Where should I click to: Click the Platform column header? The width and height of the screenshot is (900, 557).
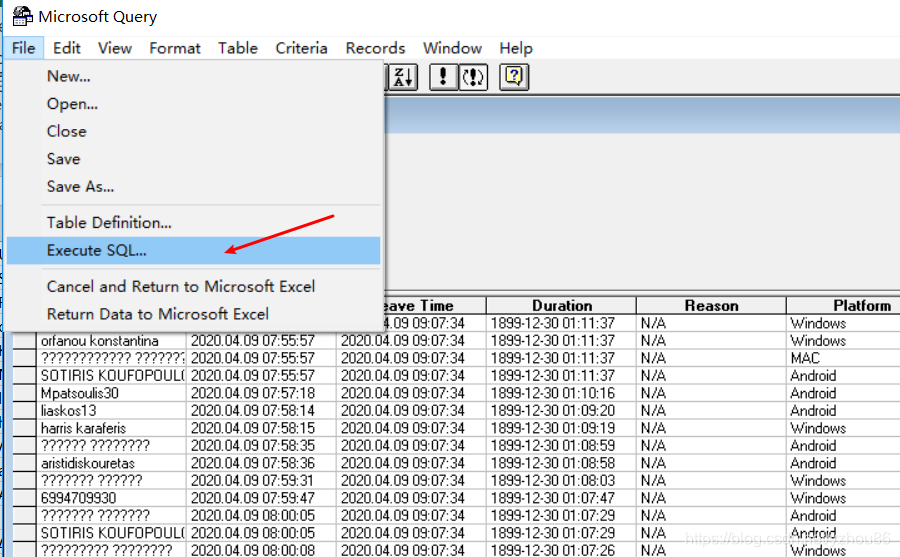pyautogui.click(x=844, y=305)
